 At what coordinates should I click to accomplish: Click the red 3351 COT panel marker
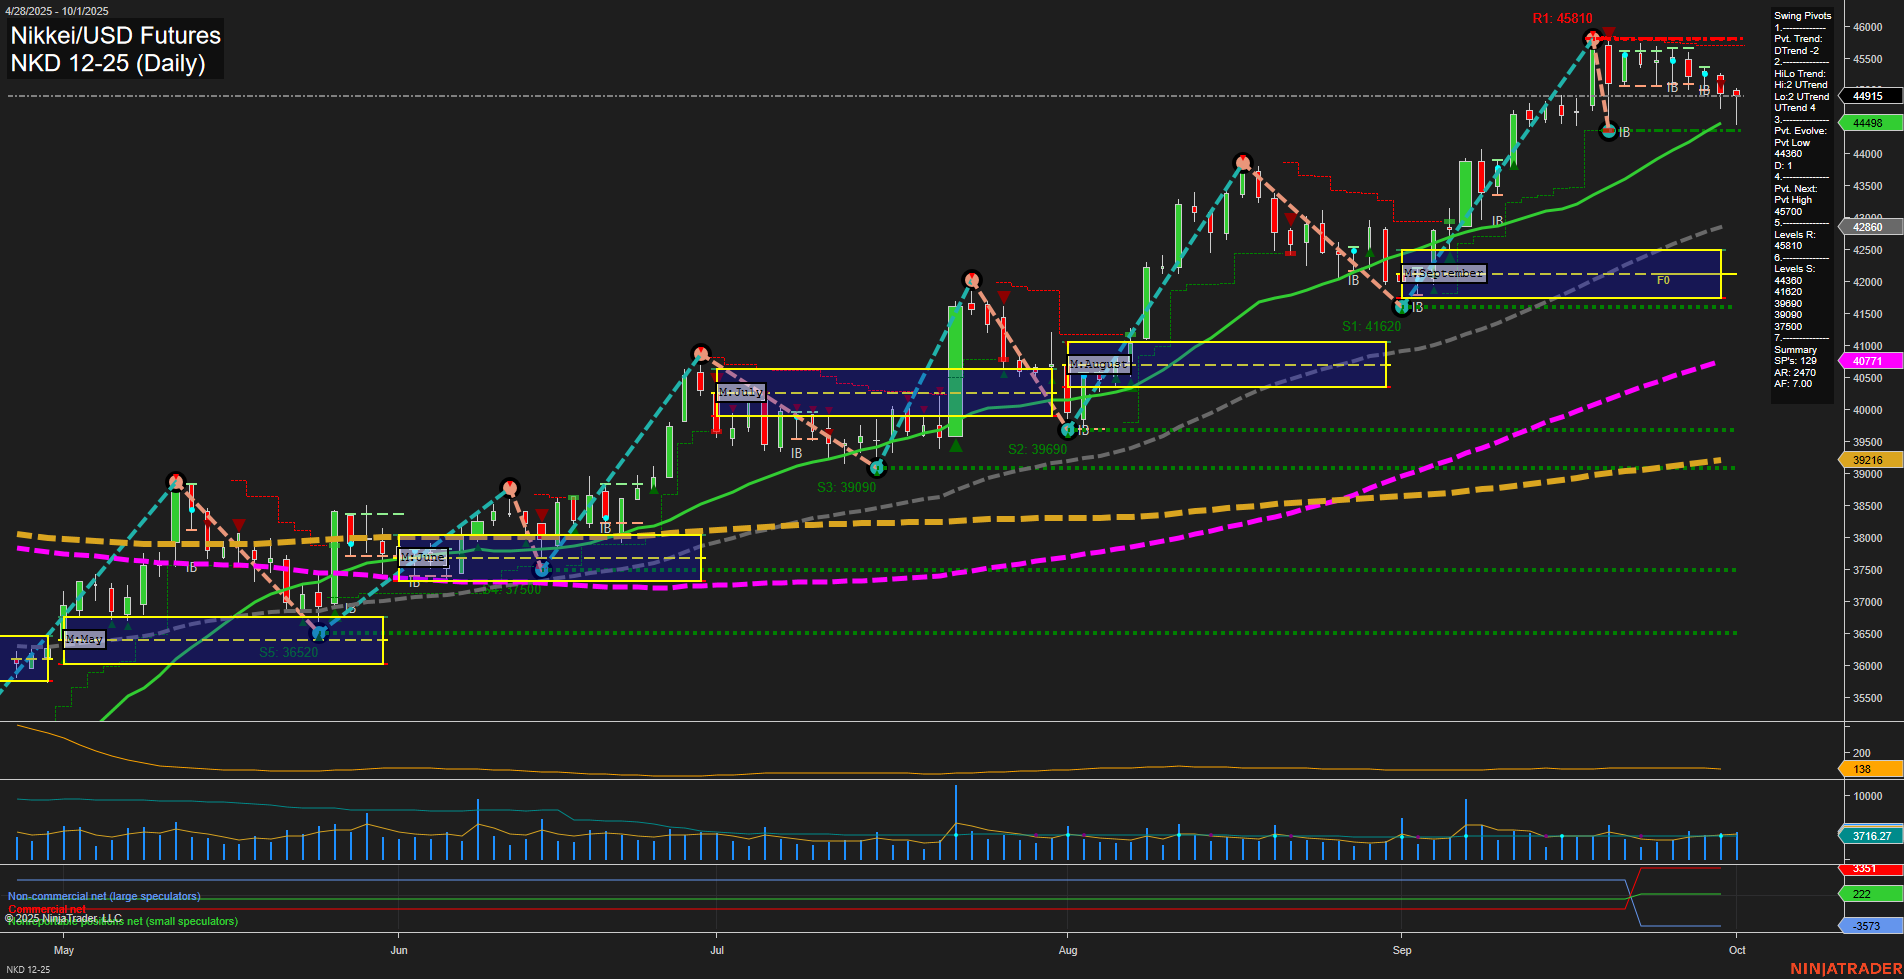coord(1866,867)
